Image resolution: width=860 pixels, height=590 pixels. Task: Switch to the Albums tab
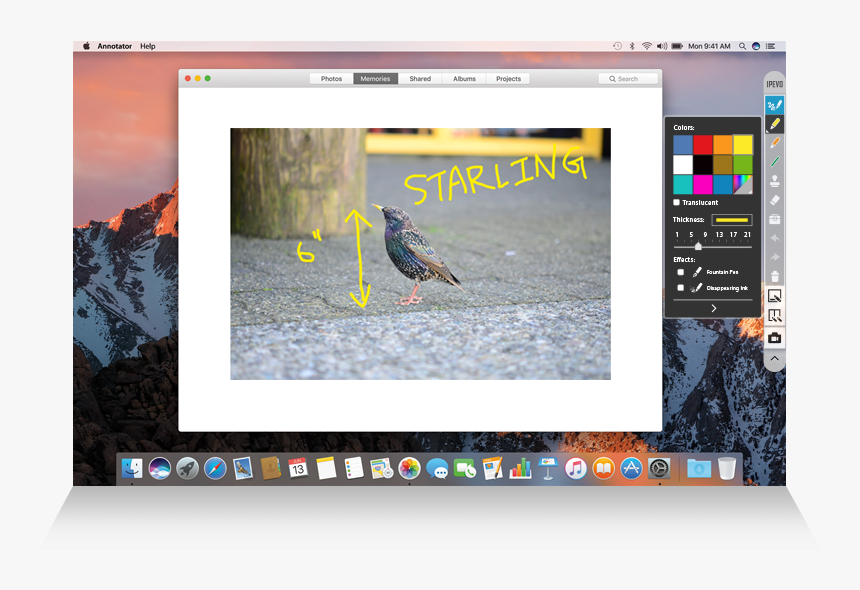(x=465, y=79)
